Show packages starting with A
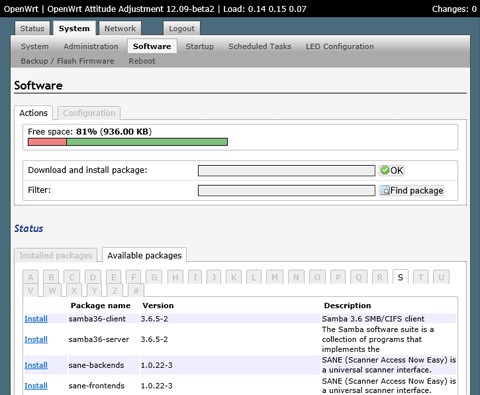 31,277
